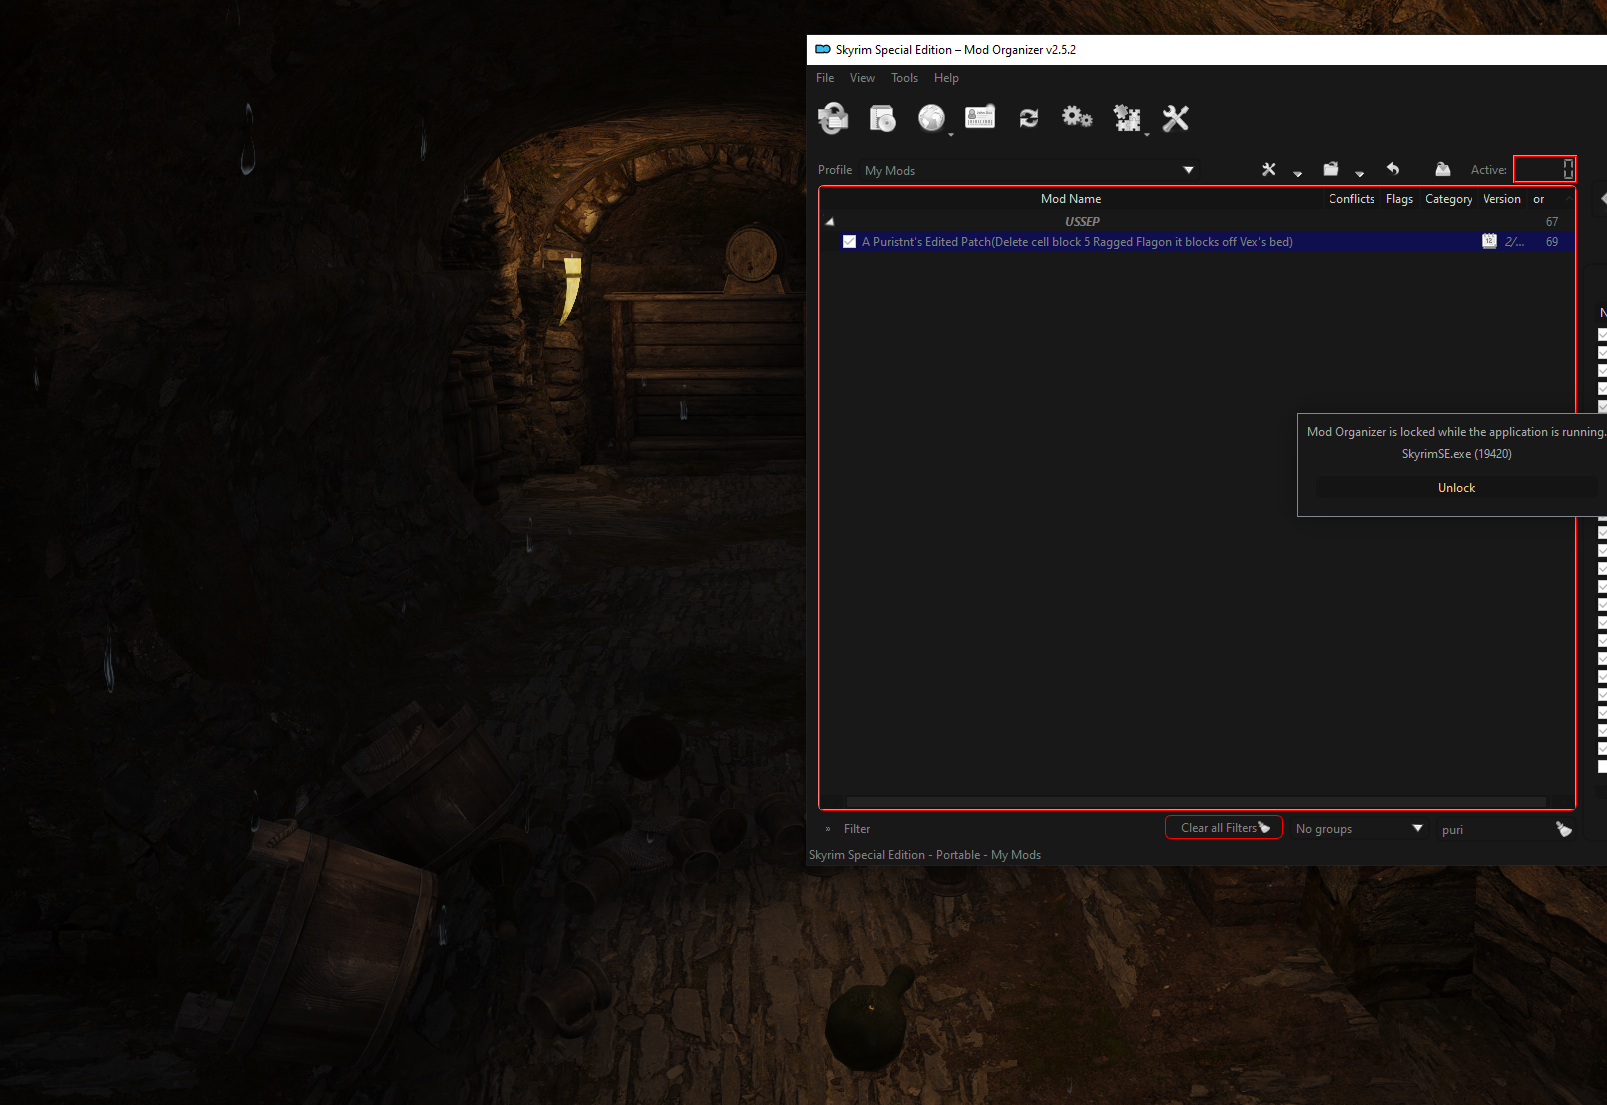This screenshot has width=1607, height=1105.
Task: Select the 'A Puristnt's Edited Patch' mod name
Action: (1077, 242)
